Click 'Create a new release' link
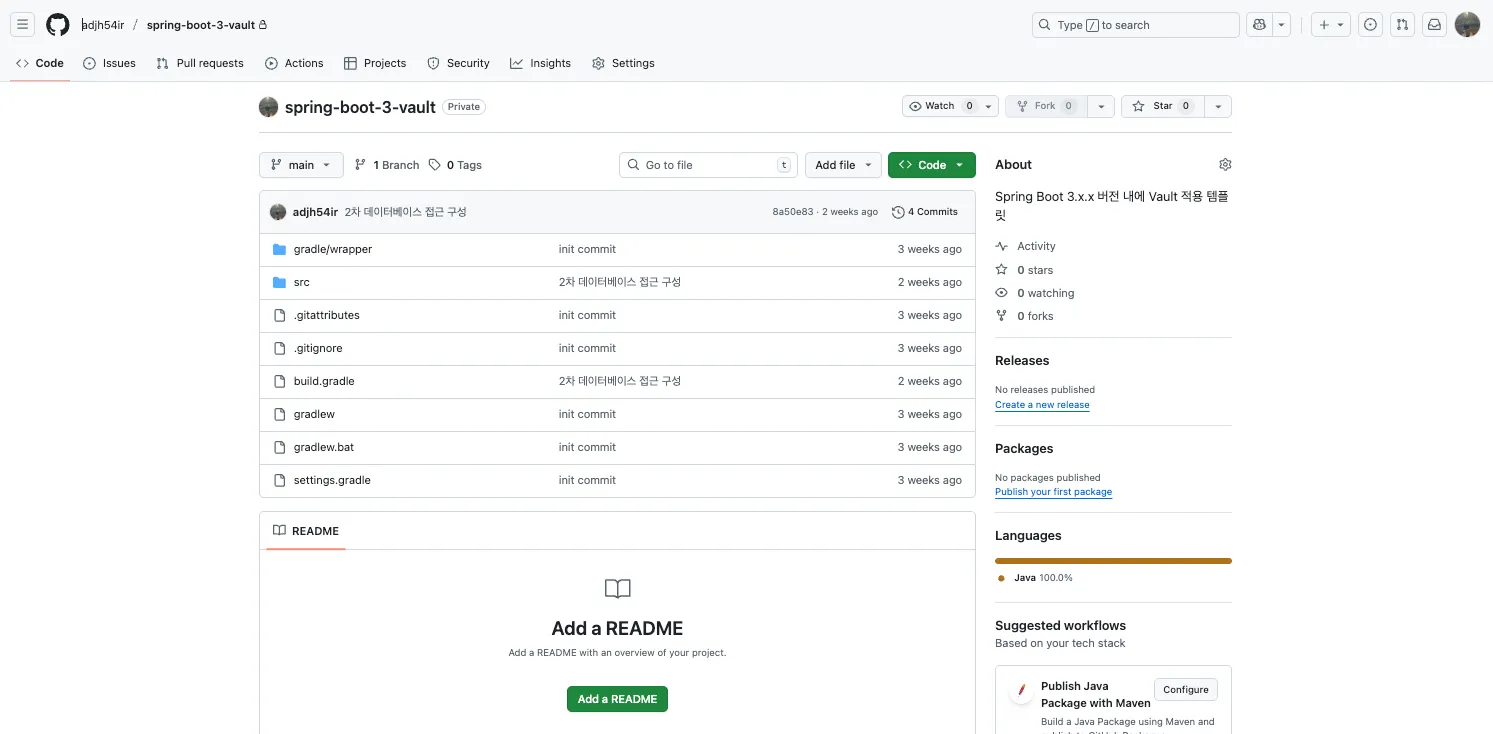 point(1042,405)
